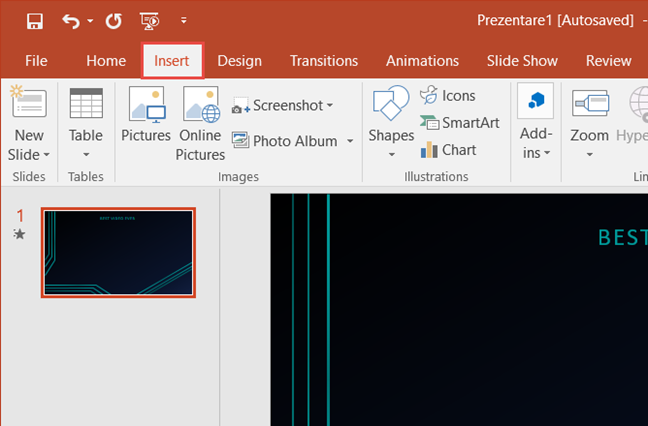Expand the Photo Album dropdown arrow
This screenshot has height=426, width=648.
[350, 141]
